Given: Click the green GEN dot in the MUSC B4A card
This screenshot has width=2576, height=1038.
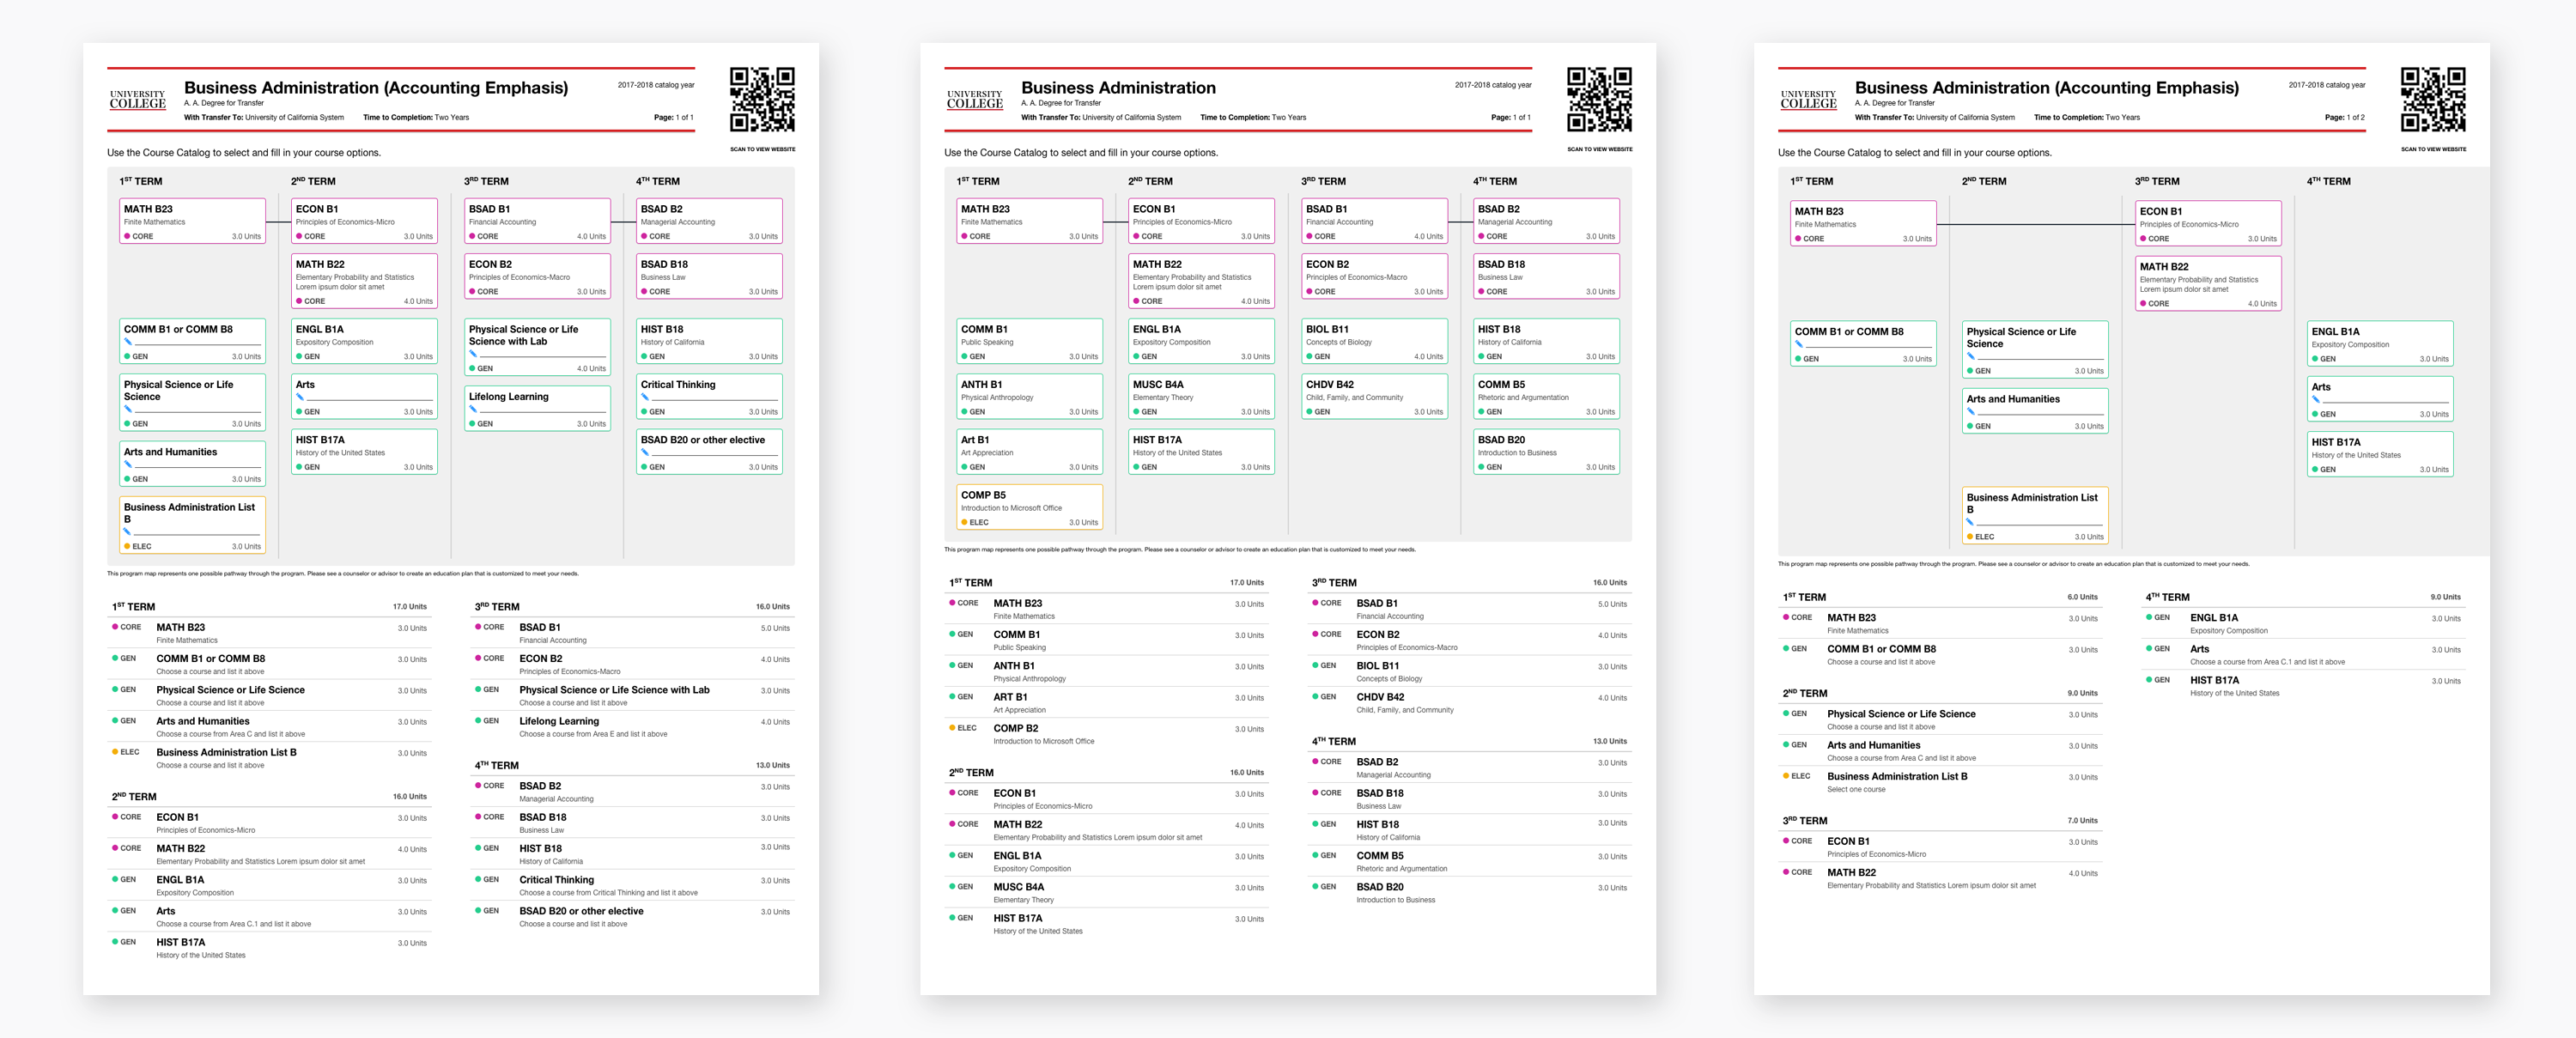Looking at the screenshot, I should click(1136, 412).
